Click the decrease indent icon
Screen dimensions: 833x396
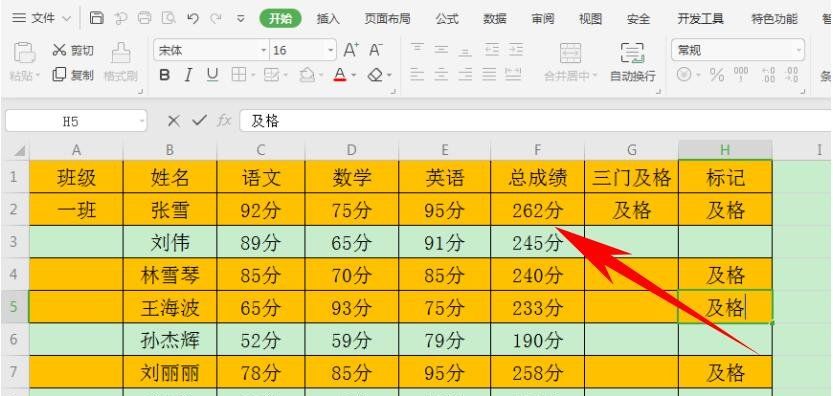[x=492, y=50]
